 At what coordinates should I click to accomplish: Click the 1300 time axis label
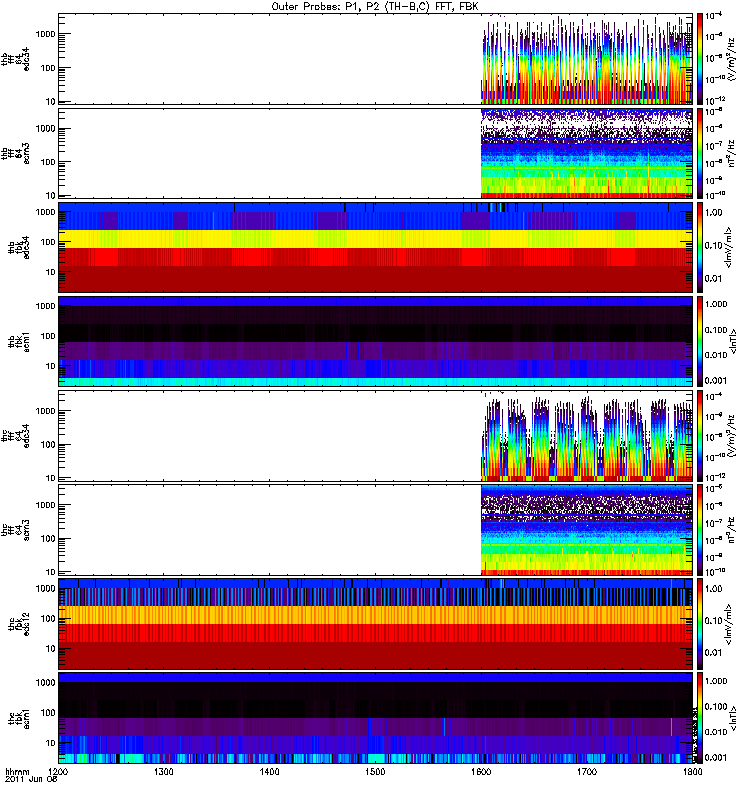[x=163, y=771]
